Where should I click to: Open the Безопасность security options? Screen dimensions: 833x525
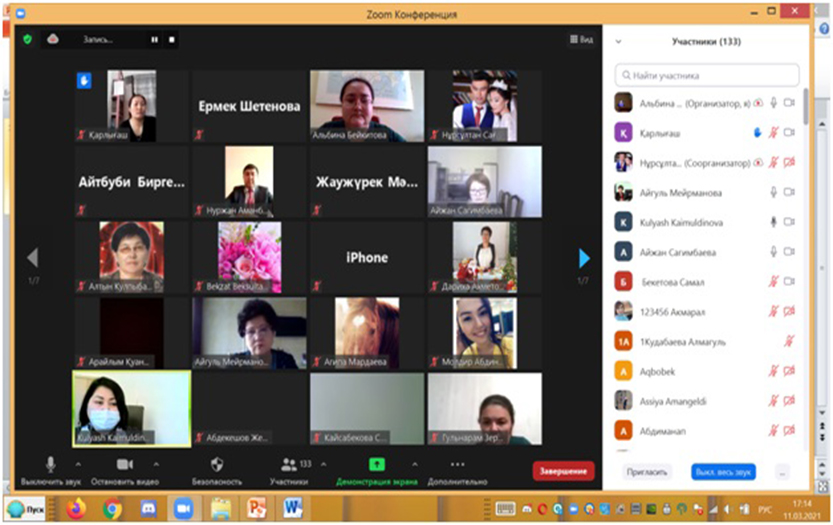(x=217, y=470)
